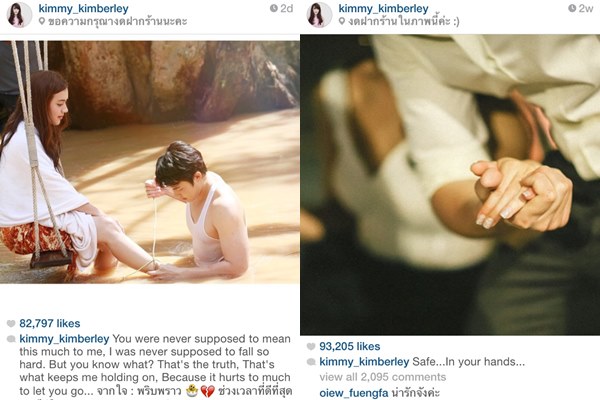Open the left post's profile avatar
600x400 pixels.
(x=19, y=15)
